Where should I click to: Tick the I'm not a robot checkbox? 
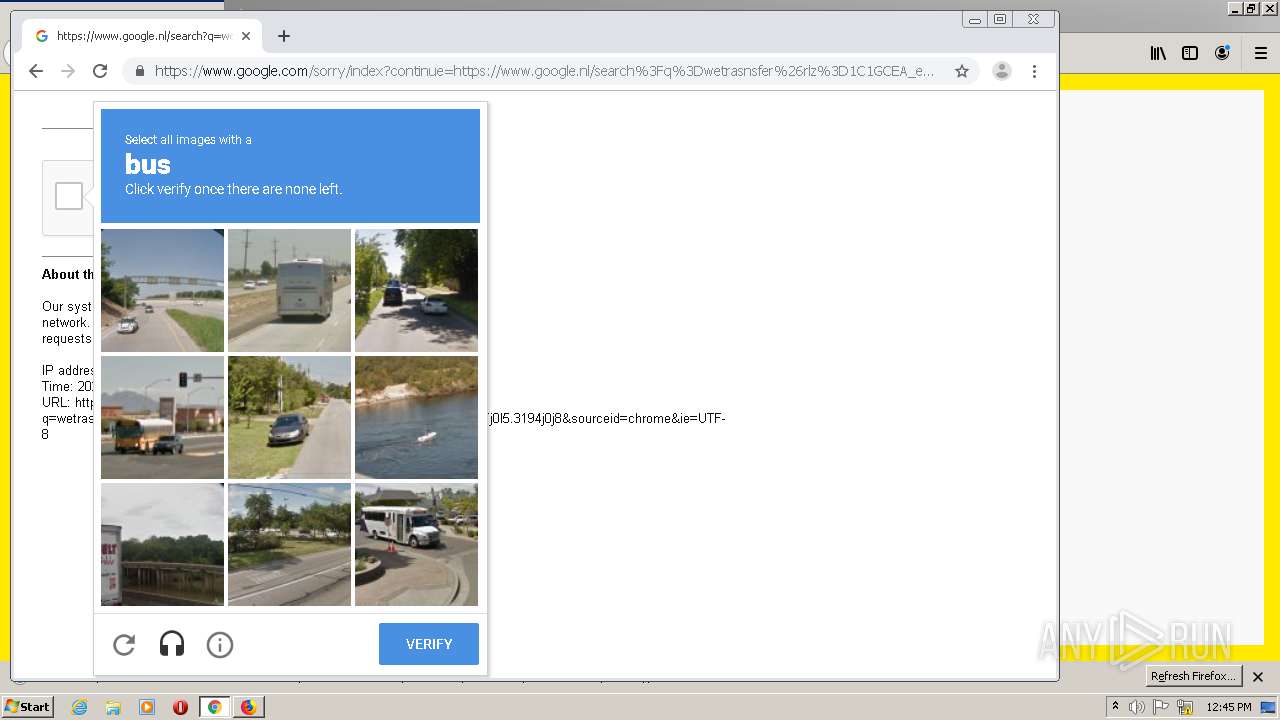point(69,196)
